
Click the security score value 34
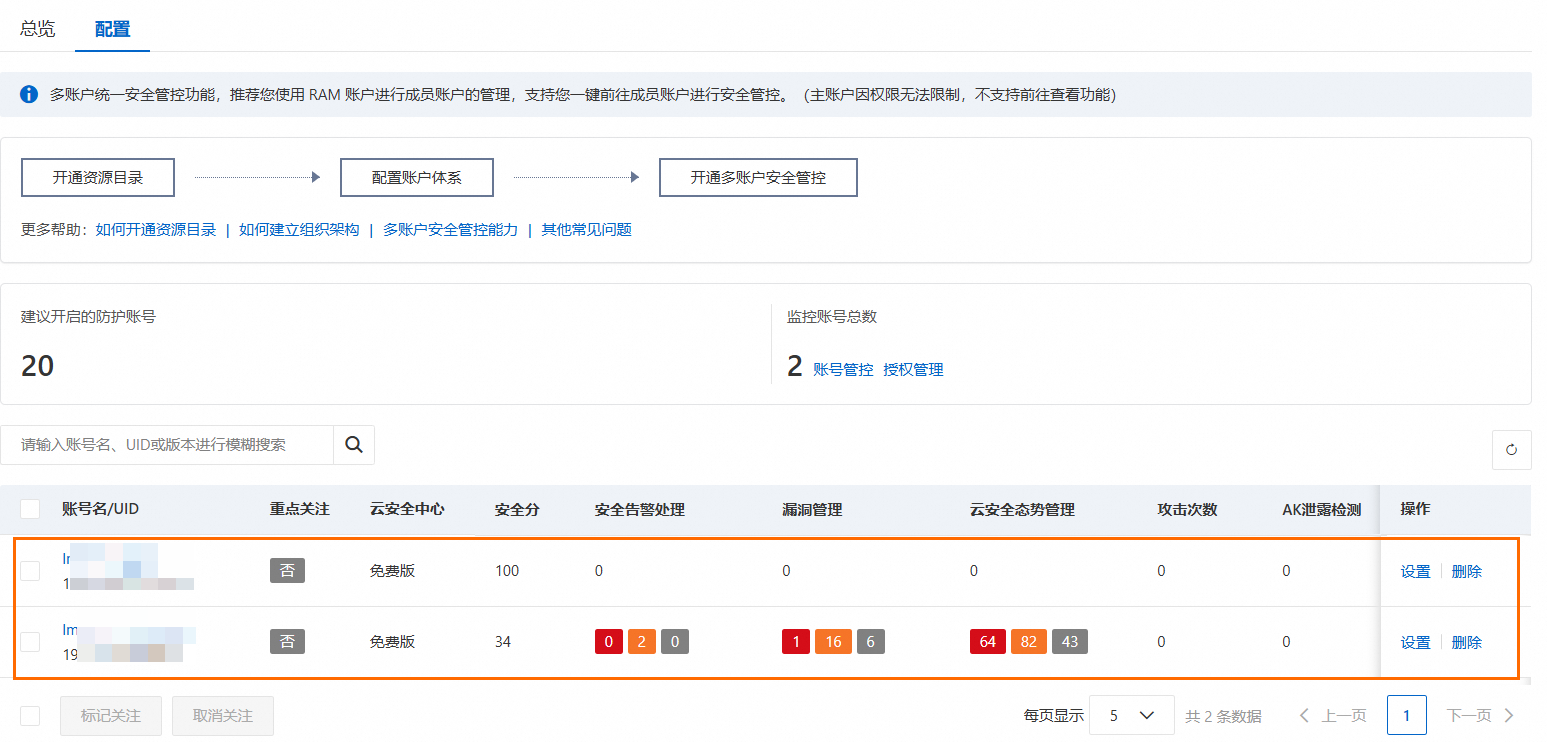(503, 642)
